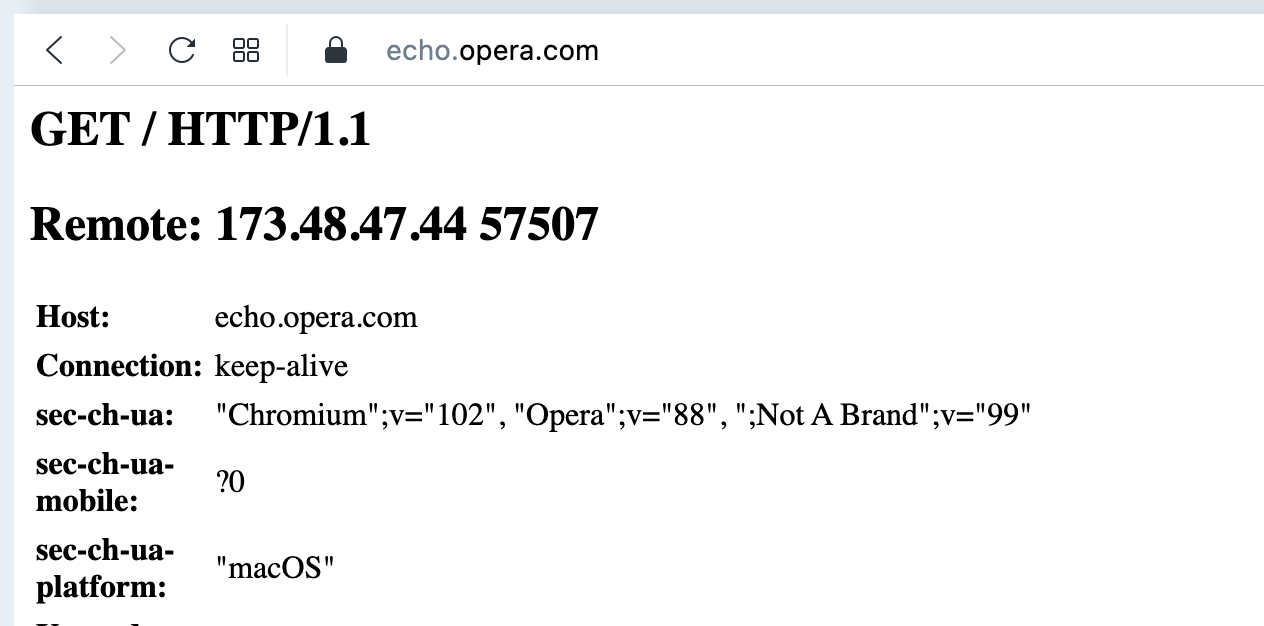
Task: Click the Host header value echo.opera.com
Action: [317, 317]
